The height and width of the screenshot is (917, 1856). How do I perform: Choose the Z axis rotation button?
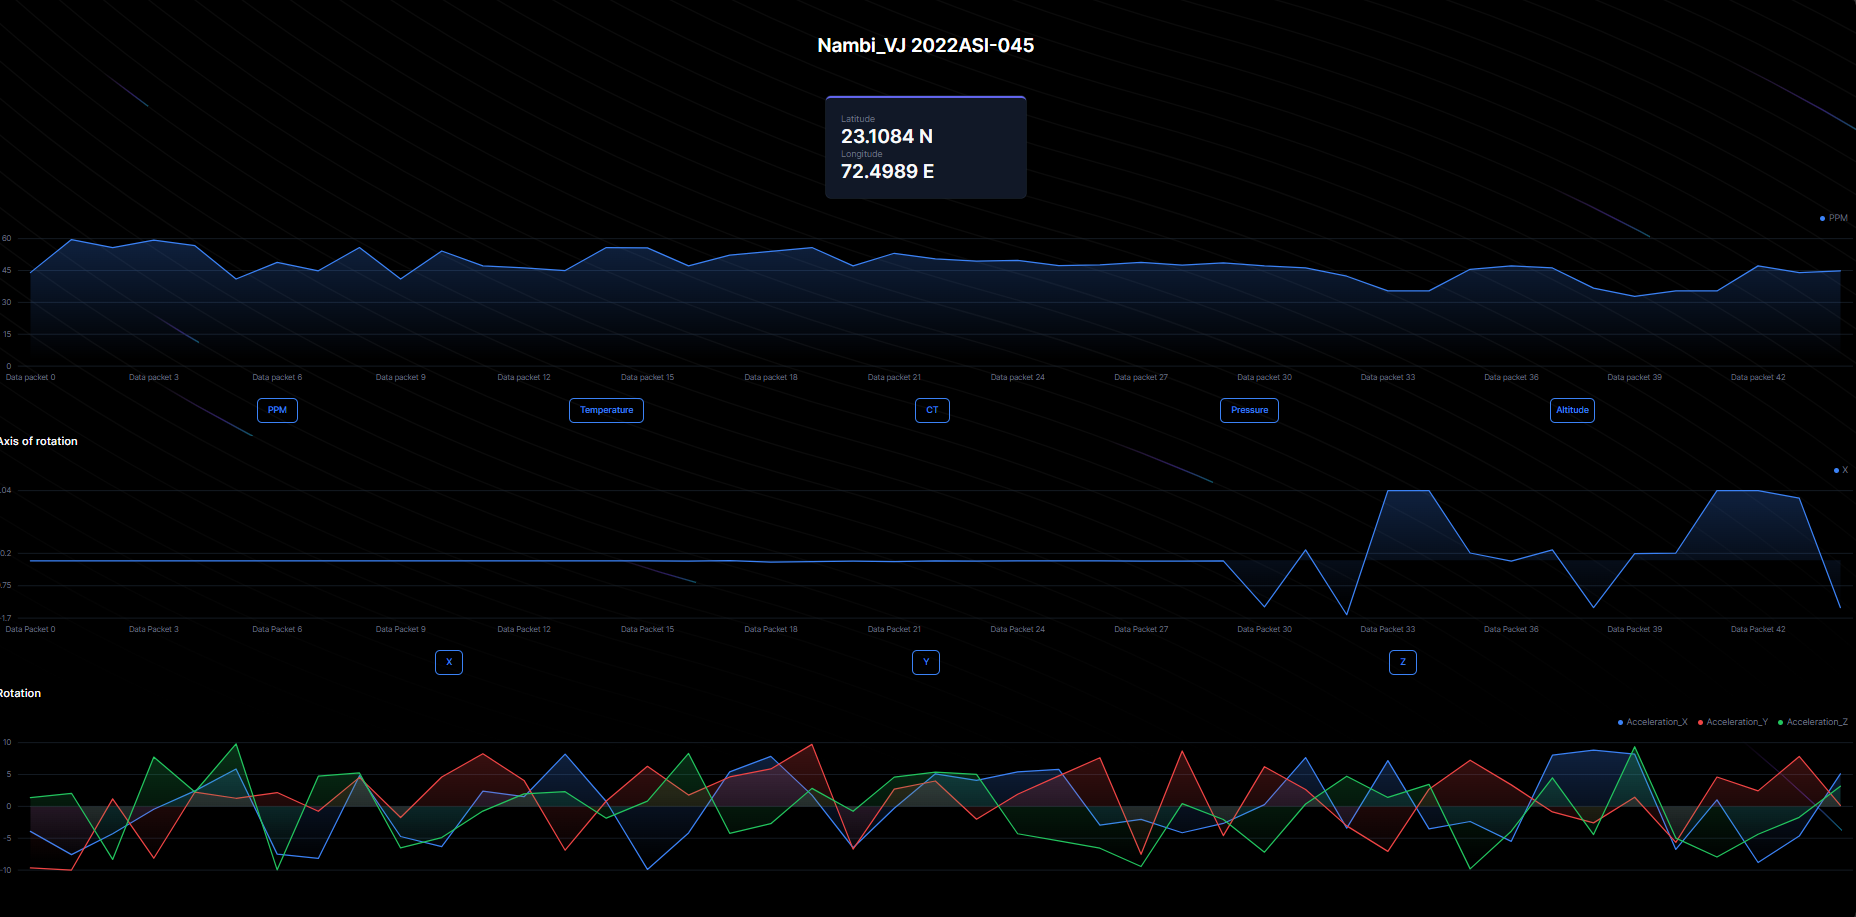point(1403,662)
